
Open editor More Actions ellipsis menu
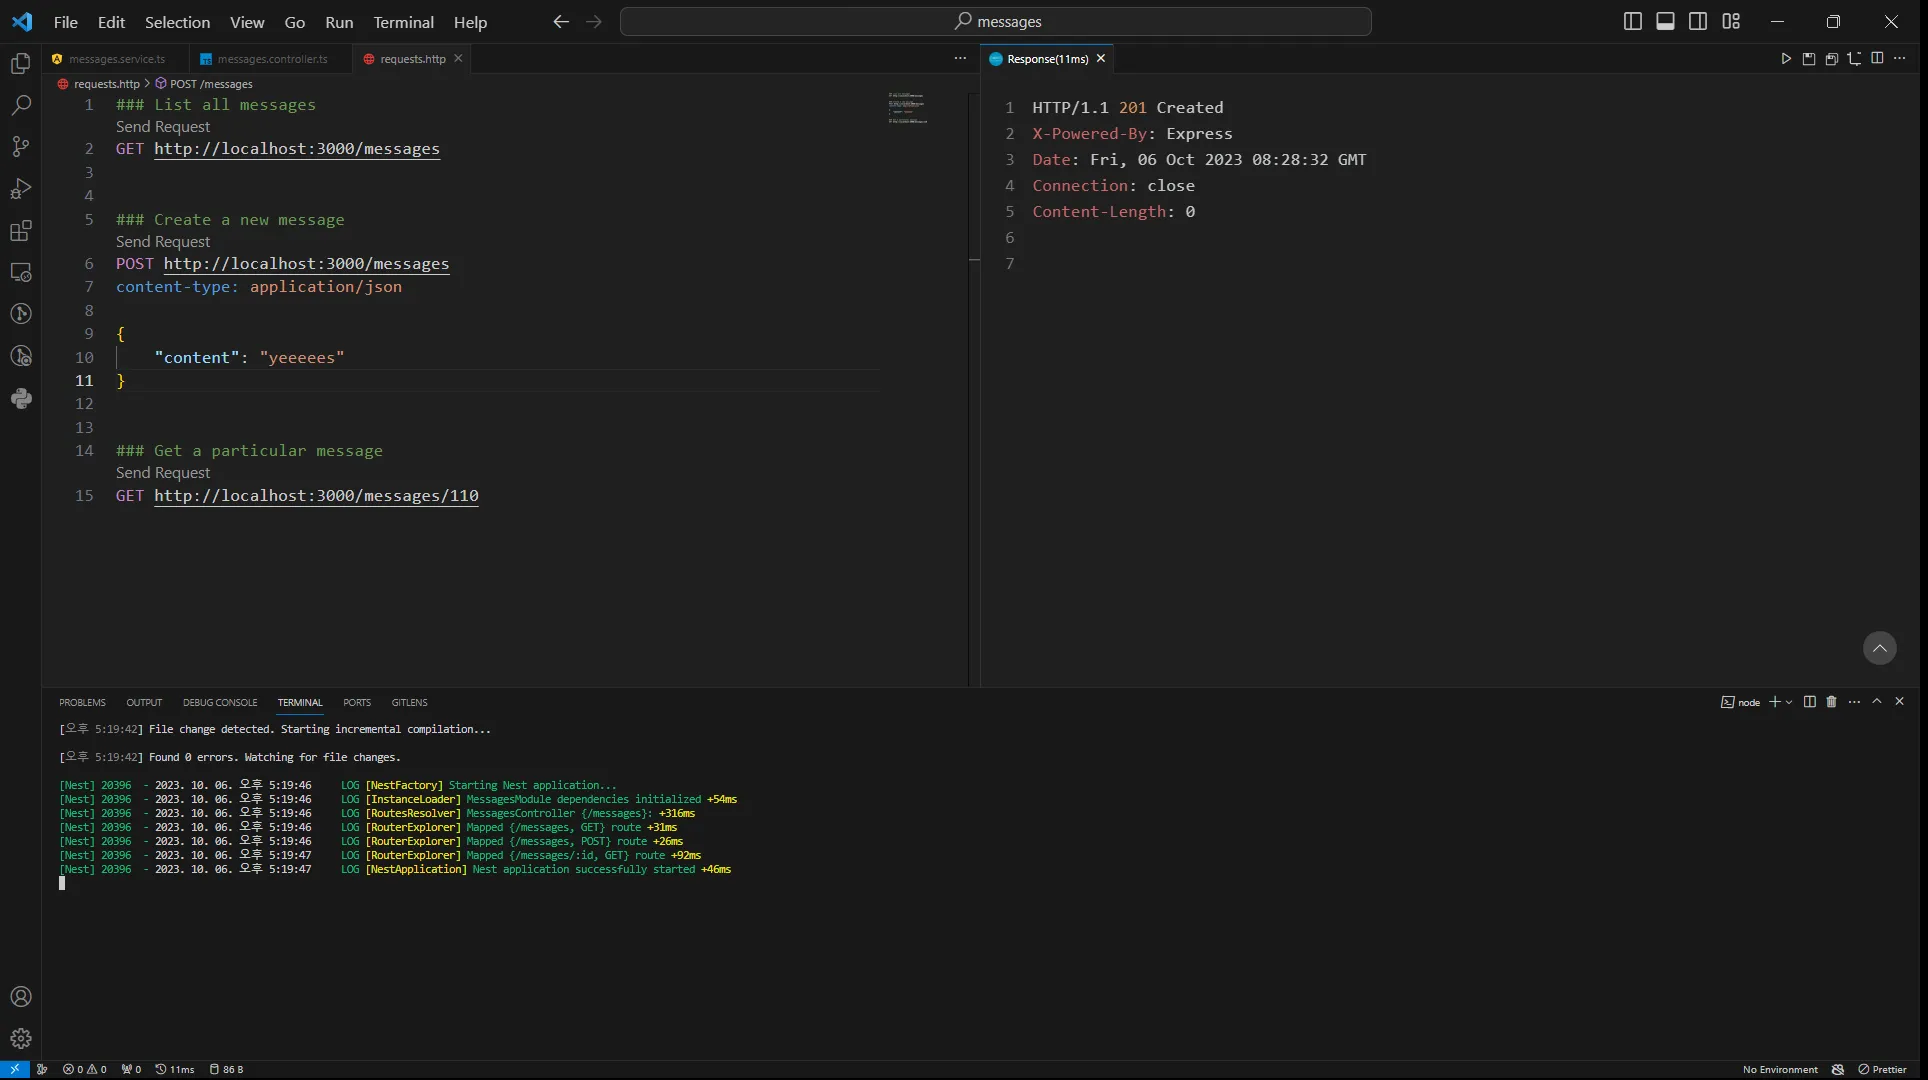coord(960,59)
